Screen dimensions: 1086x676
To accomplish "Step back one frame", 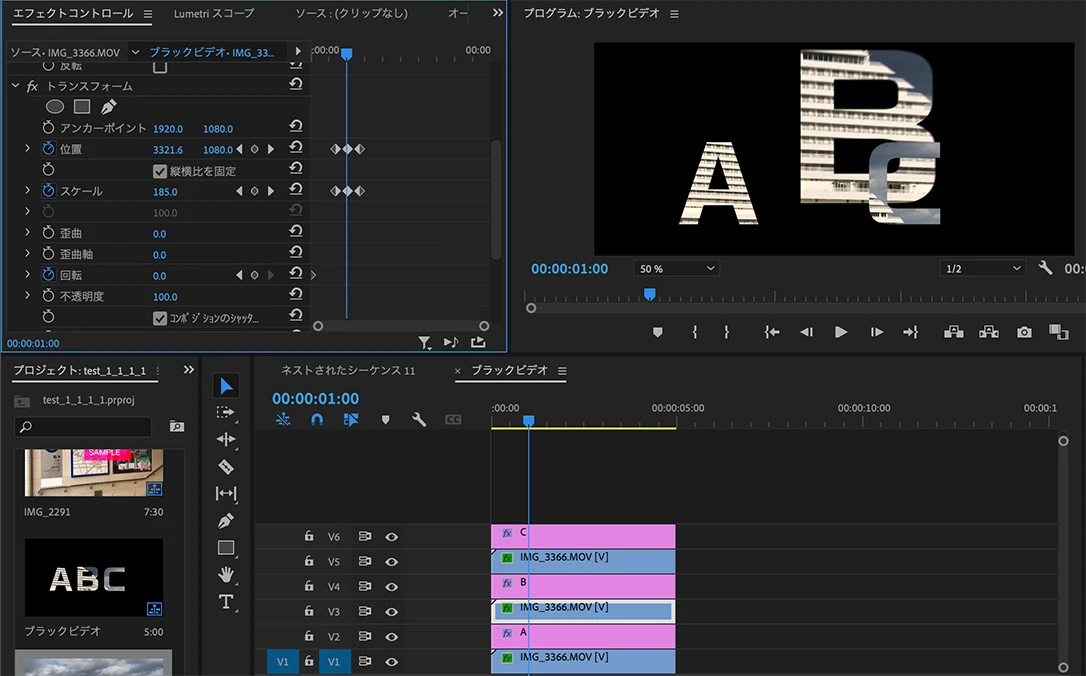I will (x=806, y=332).
